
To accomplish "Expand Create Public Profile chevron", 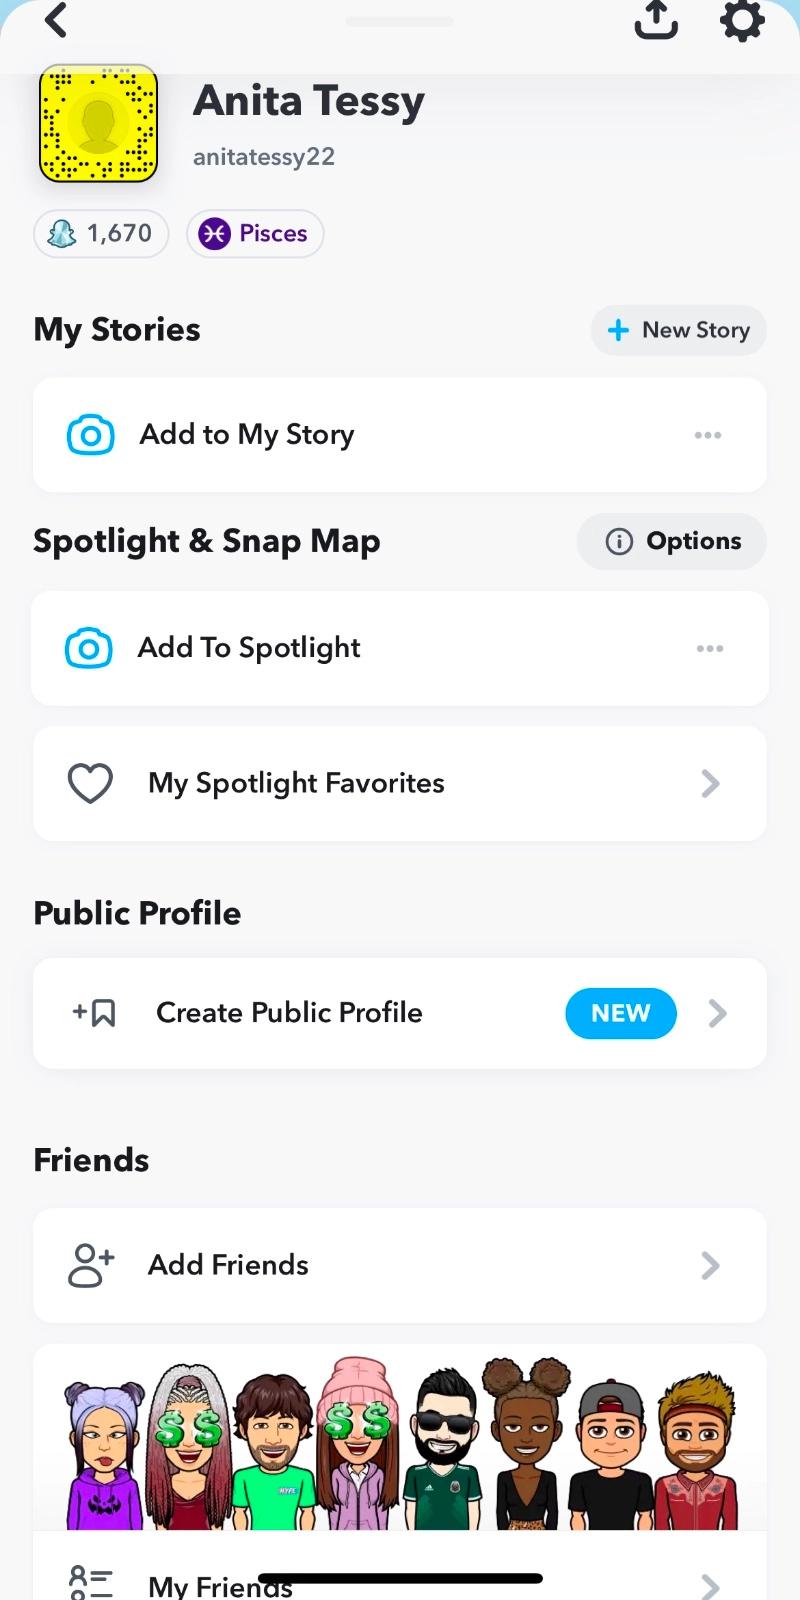I will tap(717, 1013).
